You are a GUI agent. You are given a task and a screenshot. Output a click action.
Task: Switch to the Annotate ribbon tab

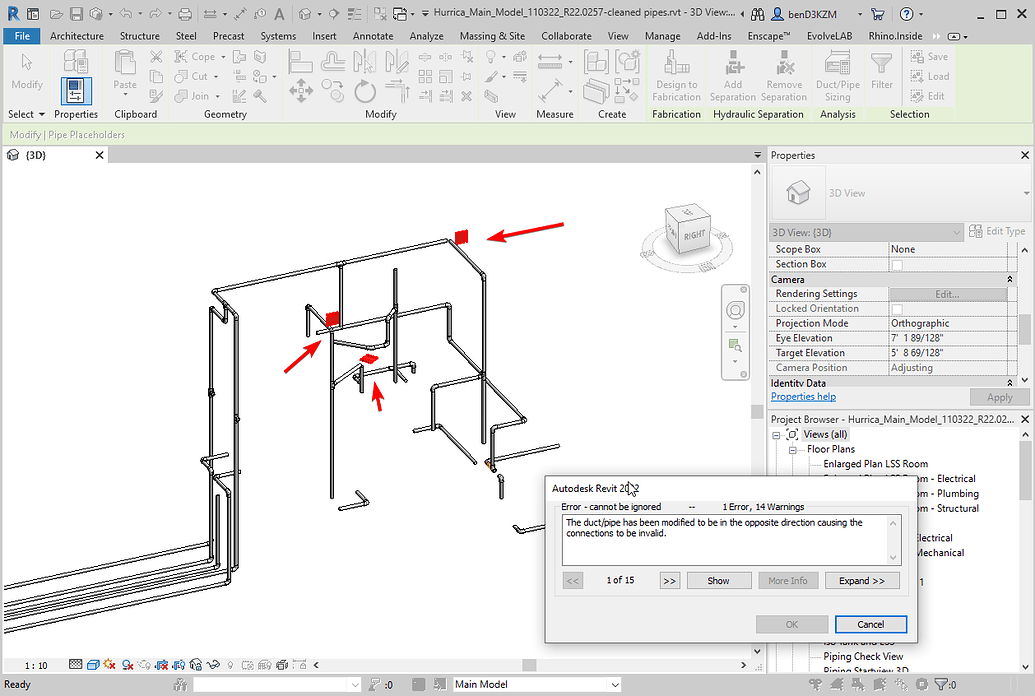click(x=373, y=35)
